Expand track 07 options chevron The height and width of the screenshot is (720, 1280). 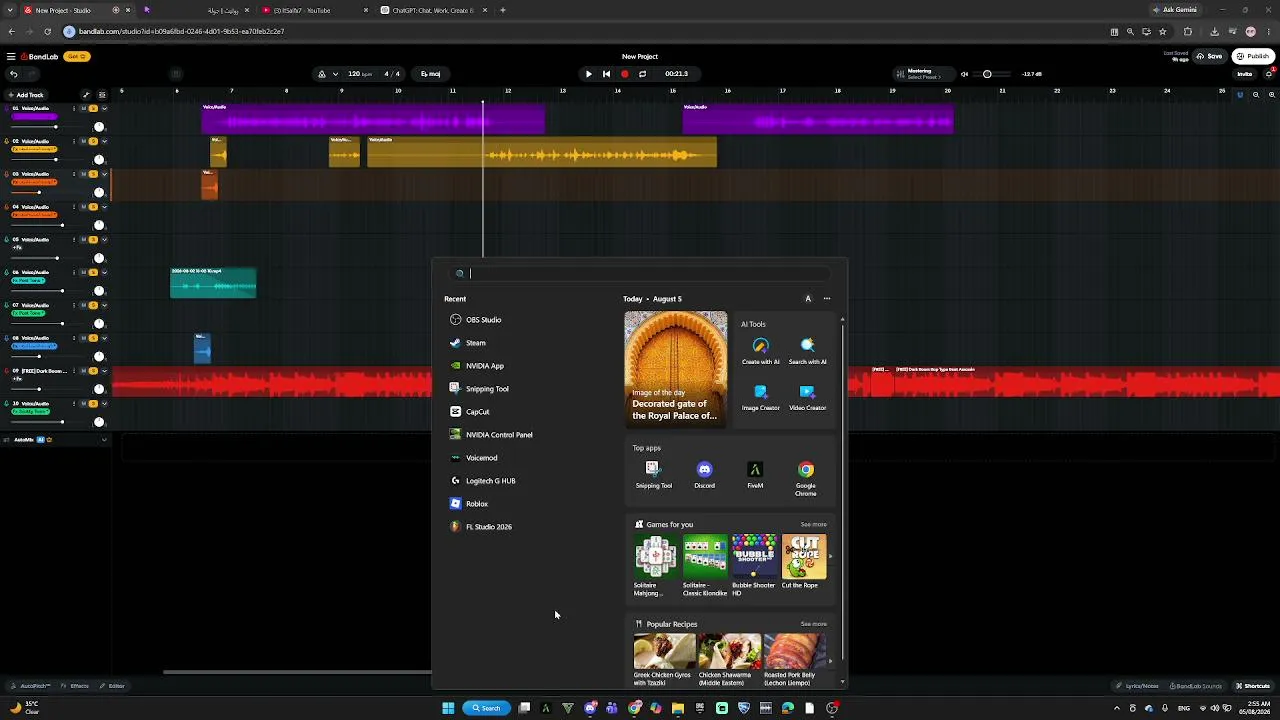point(104,305)
